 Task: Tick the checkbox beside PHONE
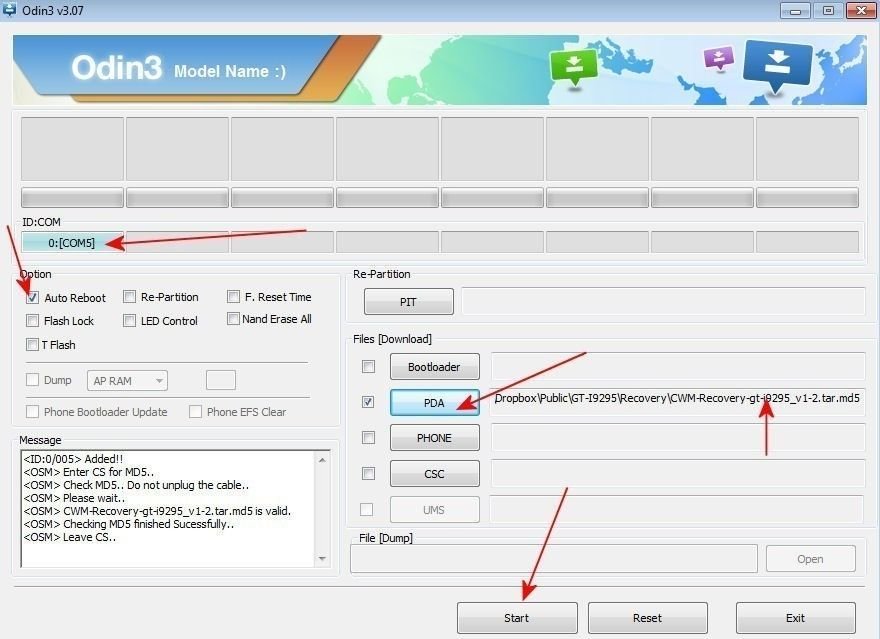pyautogui.click(x=368, y=437)
